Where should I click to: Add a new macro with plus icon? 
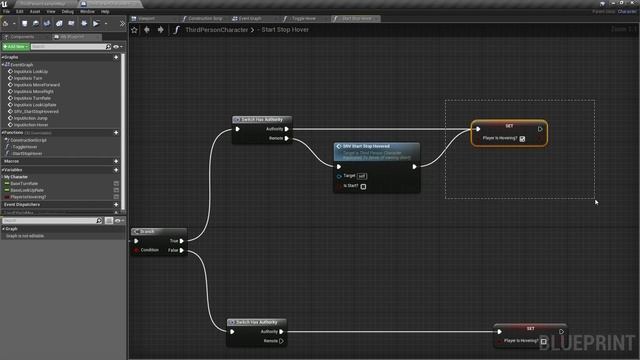116,162
